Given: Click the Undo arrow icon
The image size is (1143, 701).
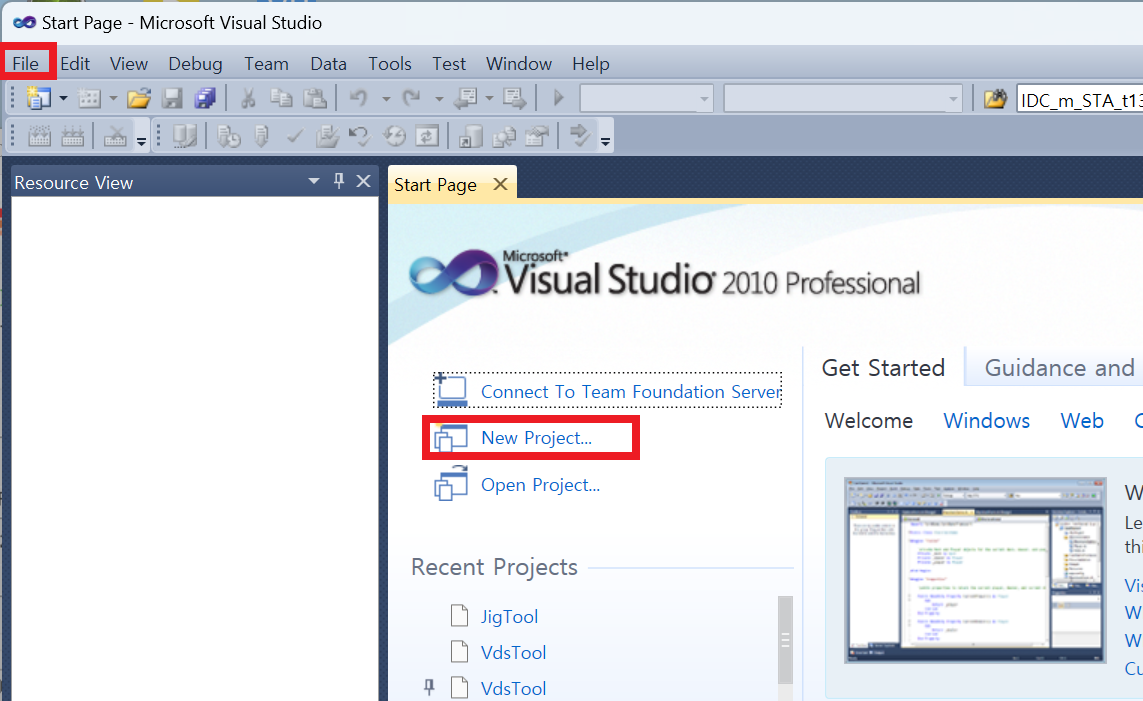Looking at the screenshot, I should [359, 98].
